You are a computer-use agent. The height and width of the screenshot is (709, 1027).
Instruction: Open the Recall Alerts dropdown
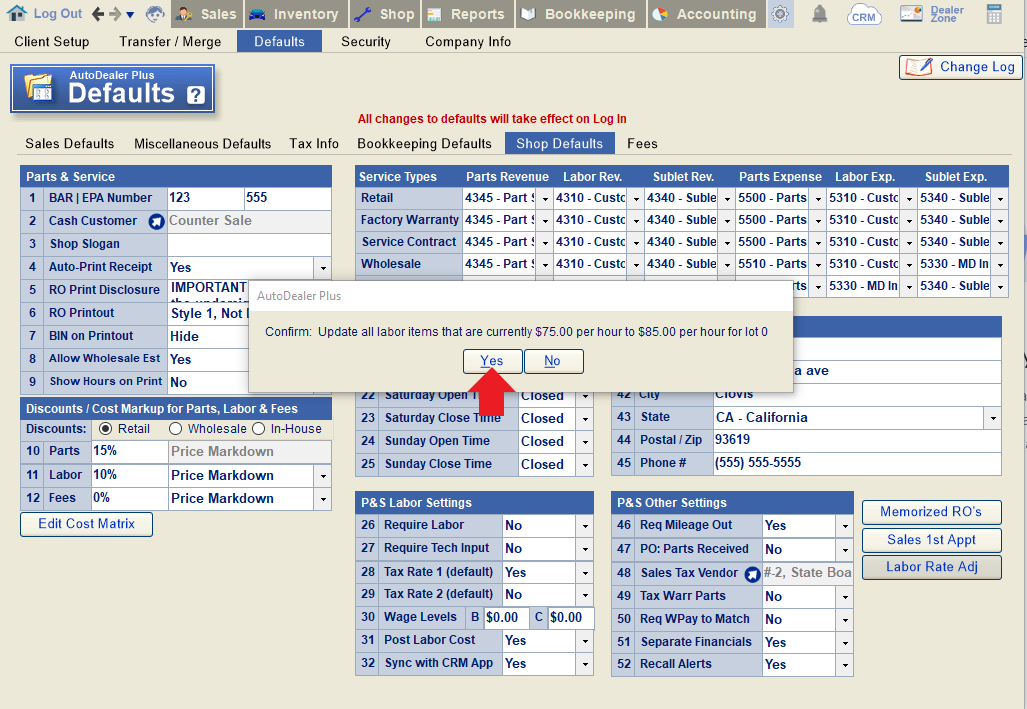(x=845, y=665)
